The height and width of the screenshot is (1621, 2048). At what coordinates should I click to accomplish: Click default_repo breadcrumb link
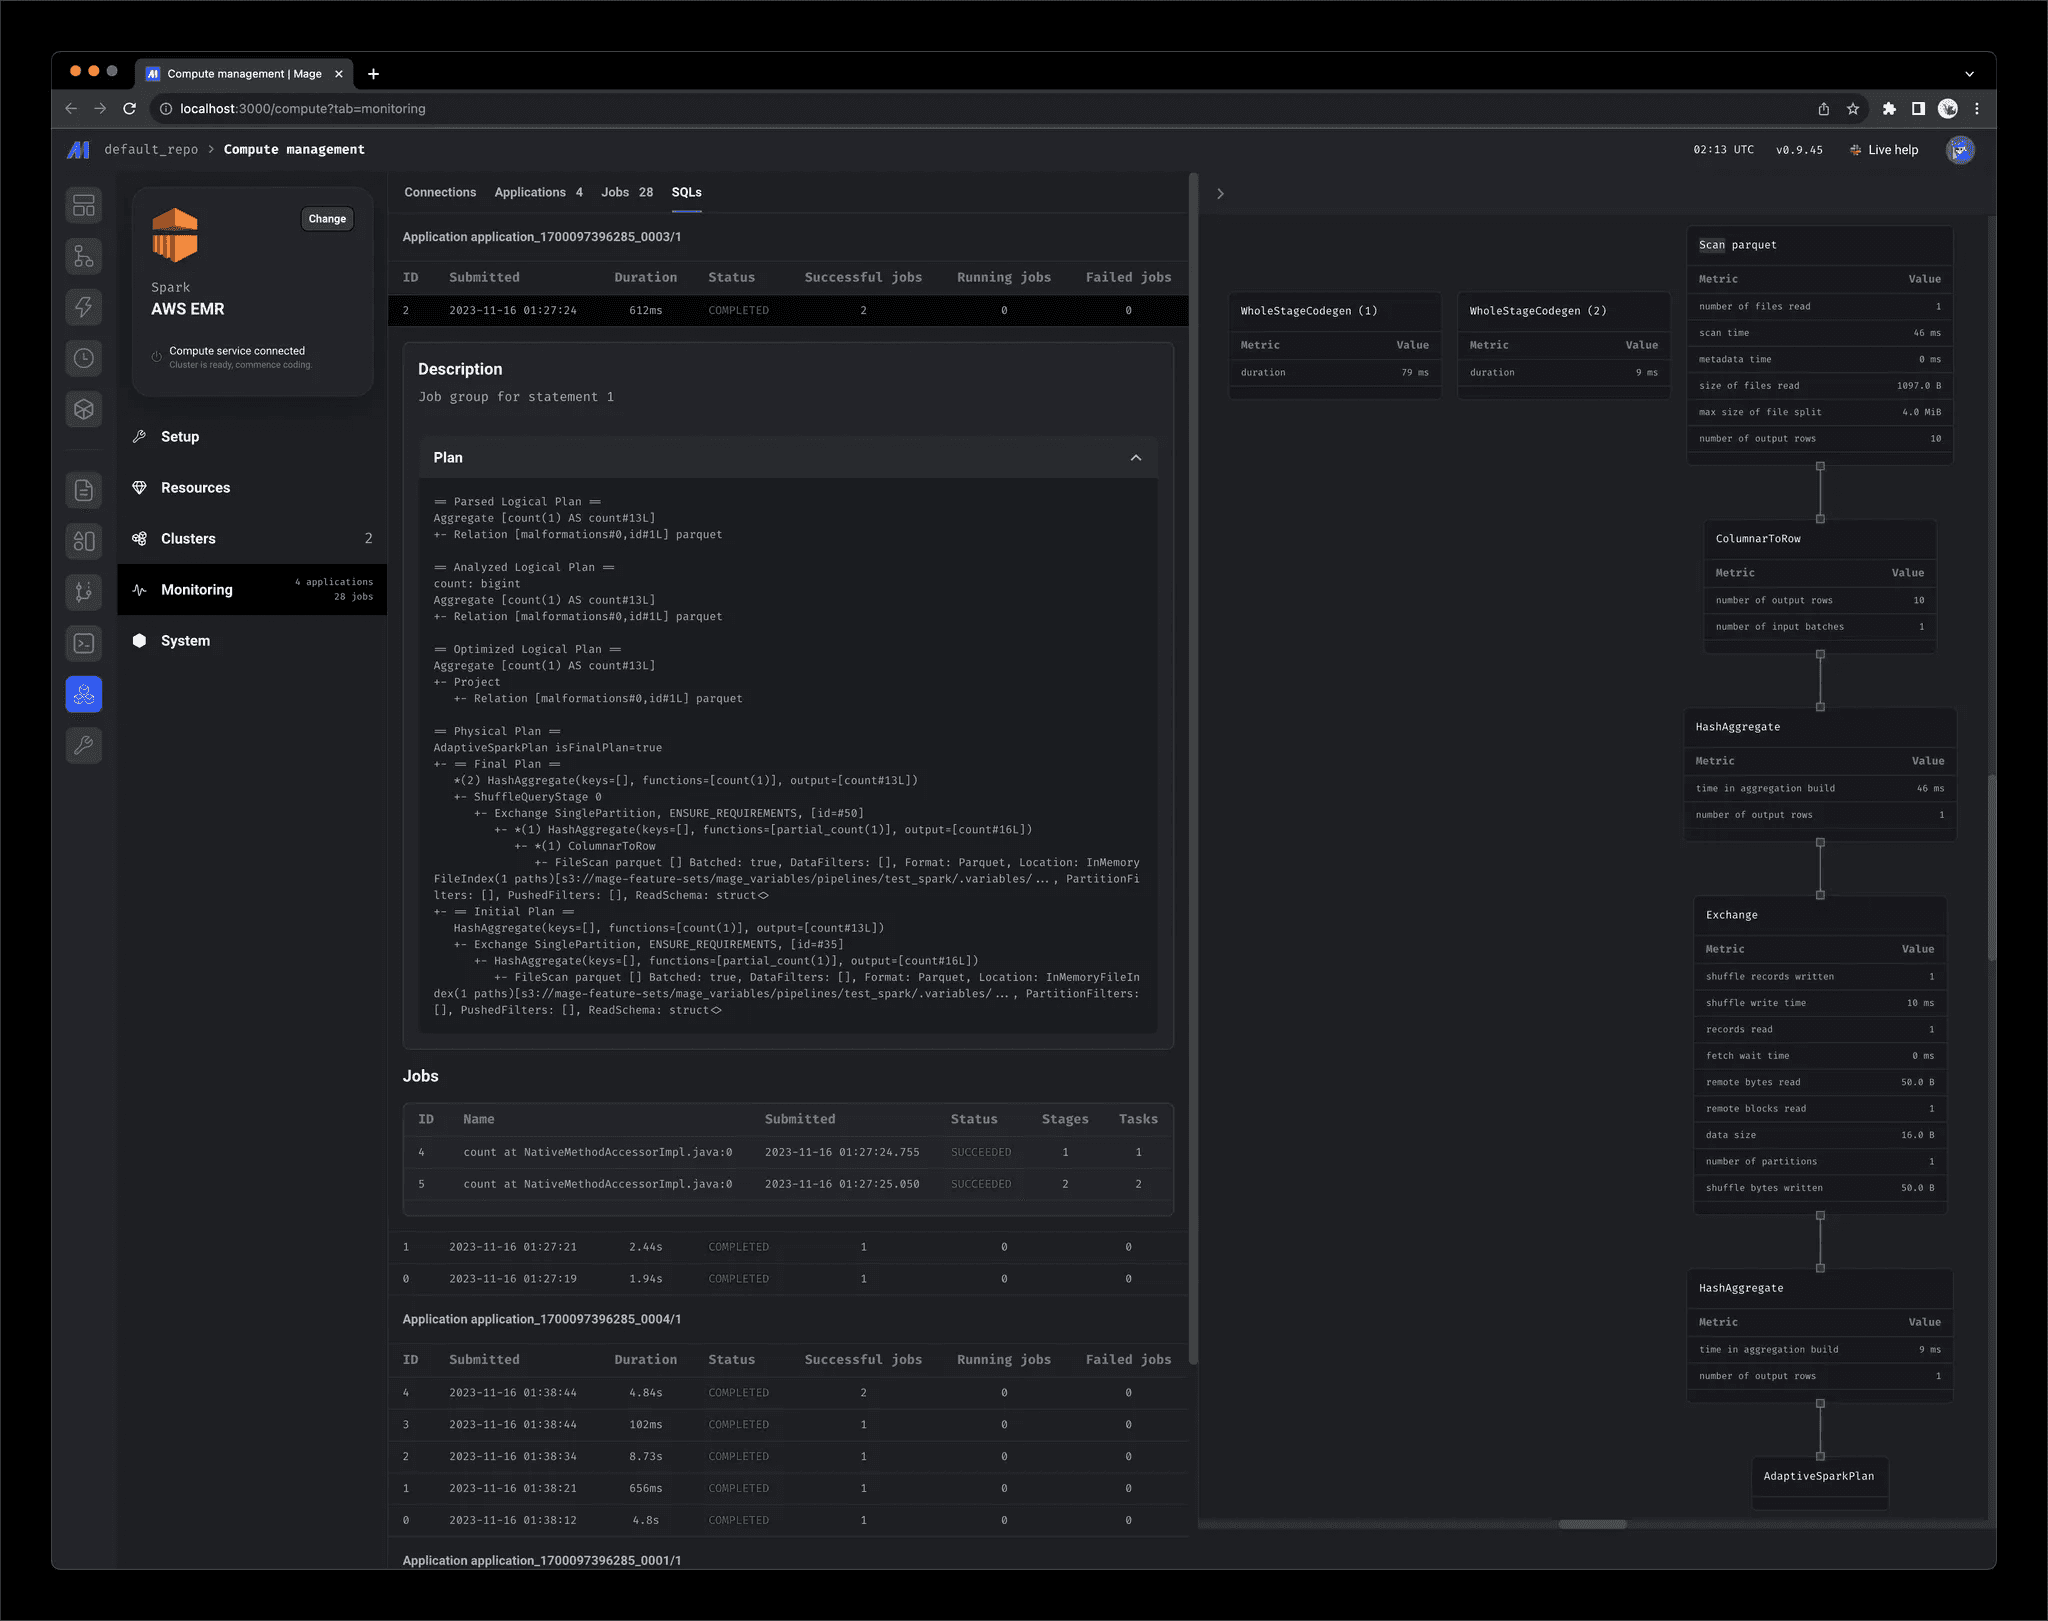[151, 150]
